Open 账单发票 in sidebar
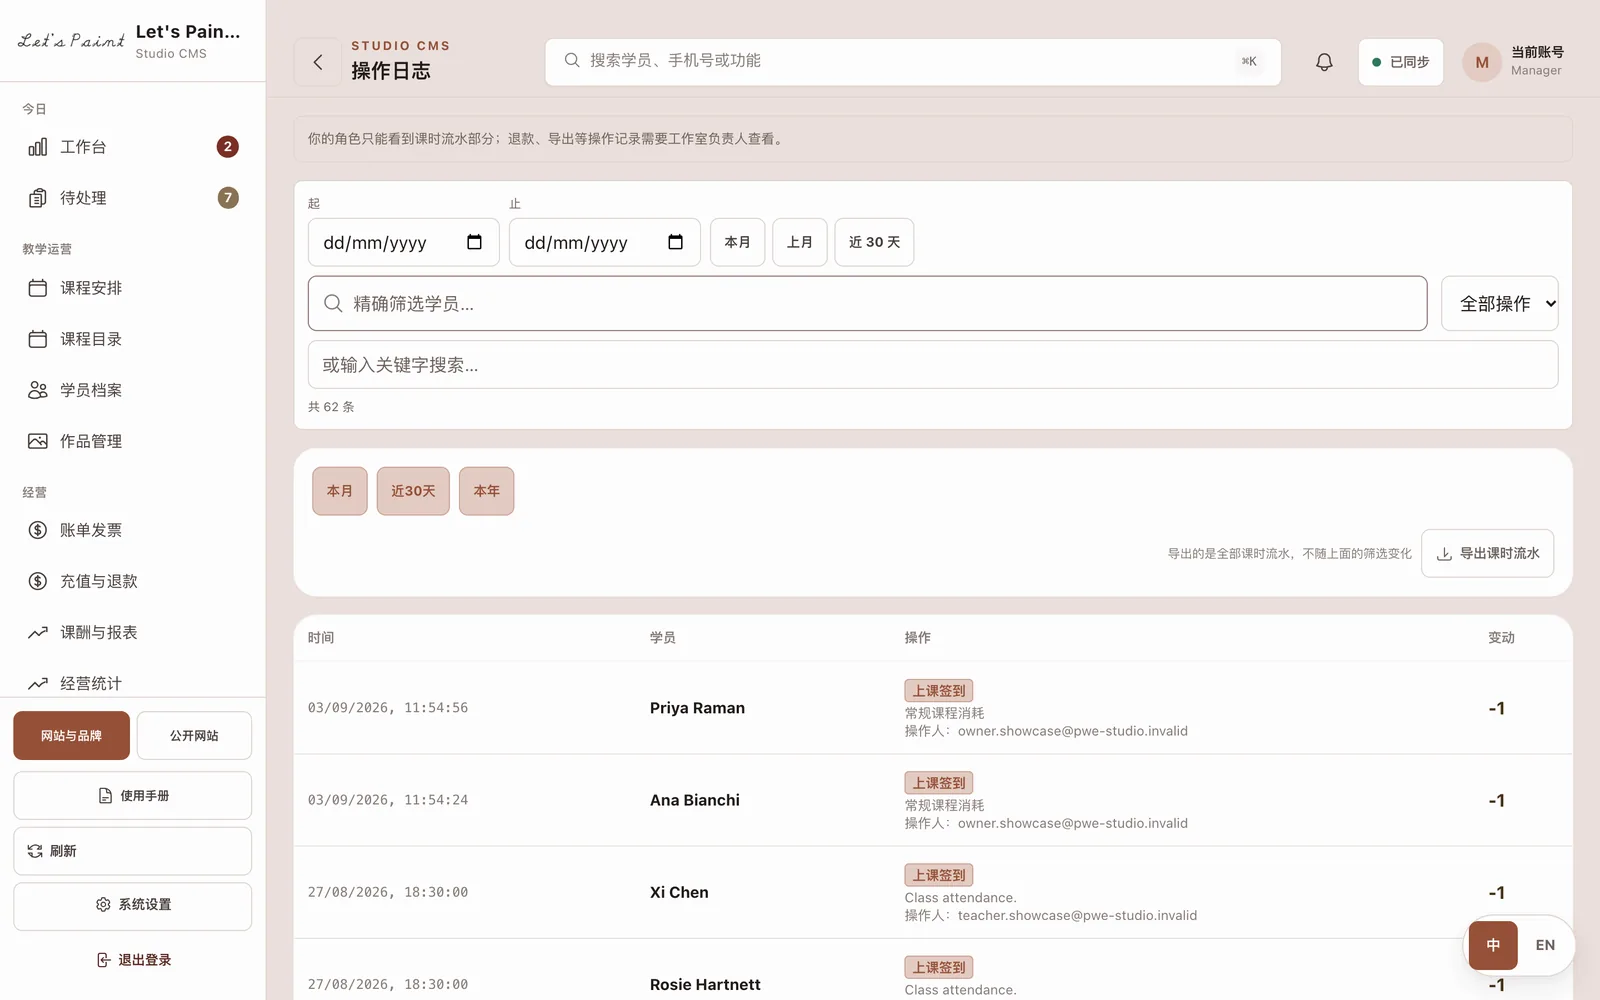This screenshot has width=1600, height=1000. (133, 530)
